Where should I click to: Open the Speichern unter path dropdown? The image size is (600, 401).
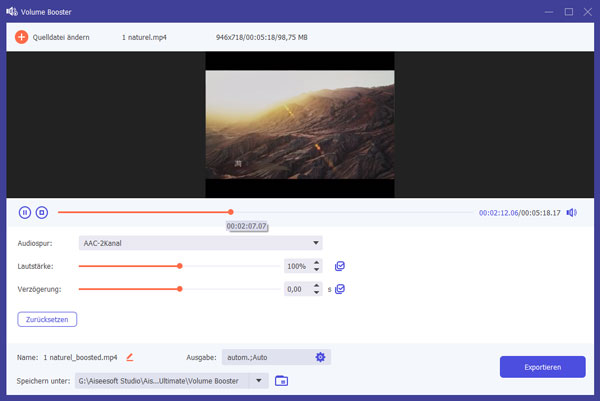click(x=260, y=380)
